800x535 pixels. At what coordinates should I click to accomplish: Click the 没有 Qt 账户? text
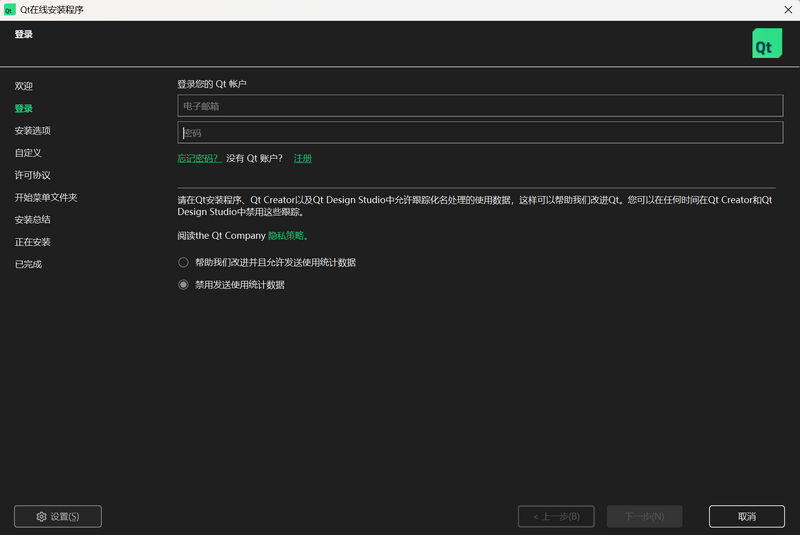coord(254,159)
